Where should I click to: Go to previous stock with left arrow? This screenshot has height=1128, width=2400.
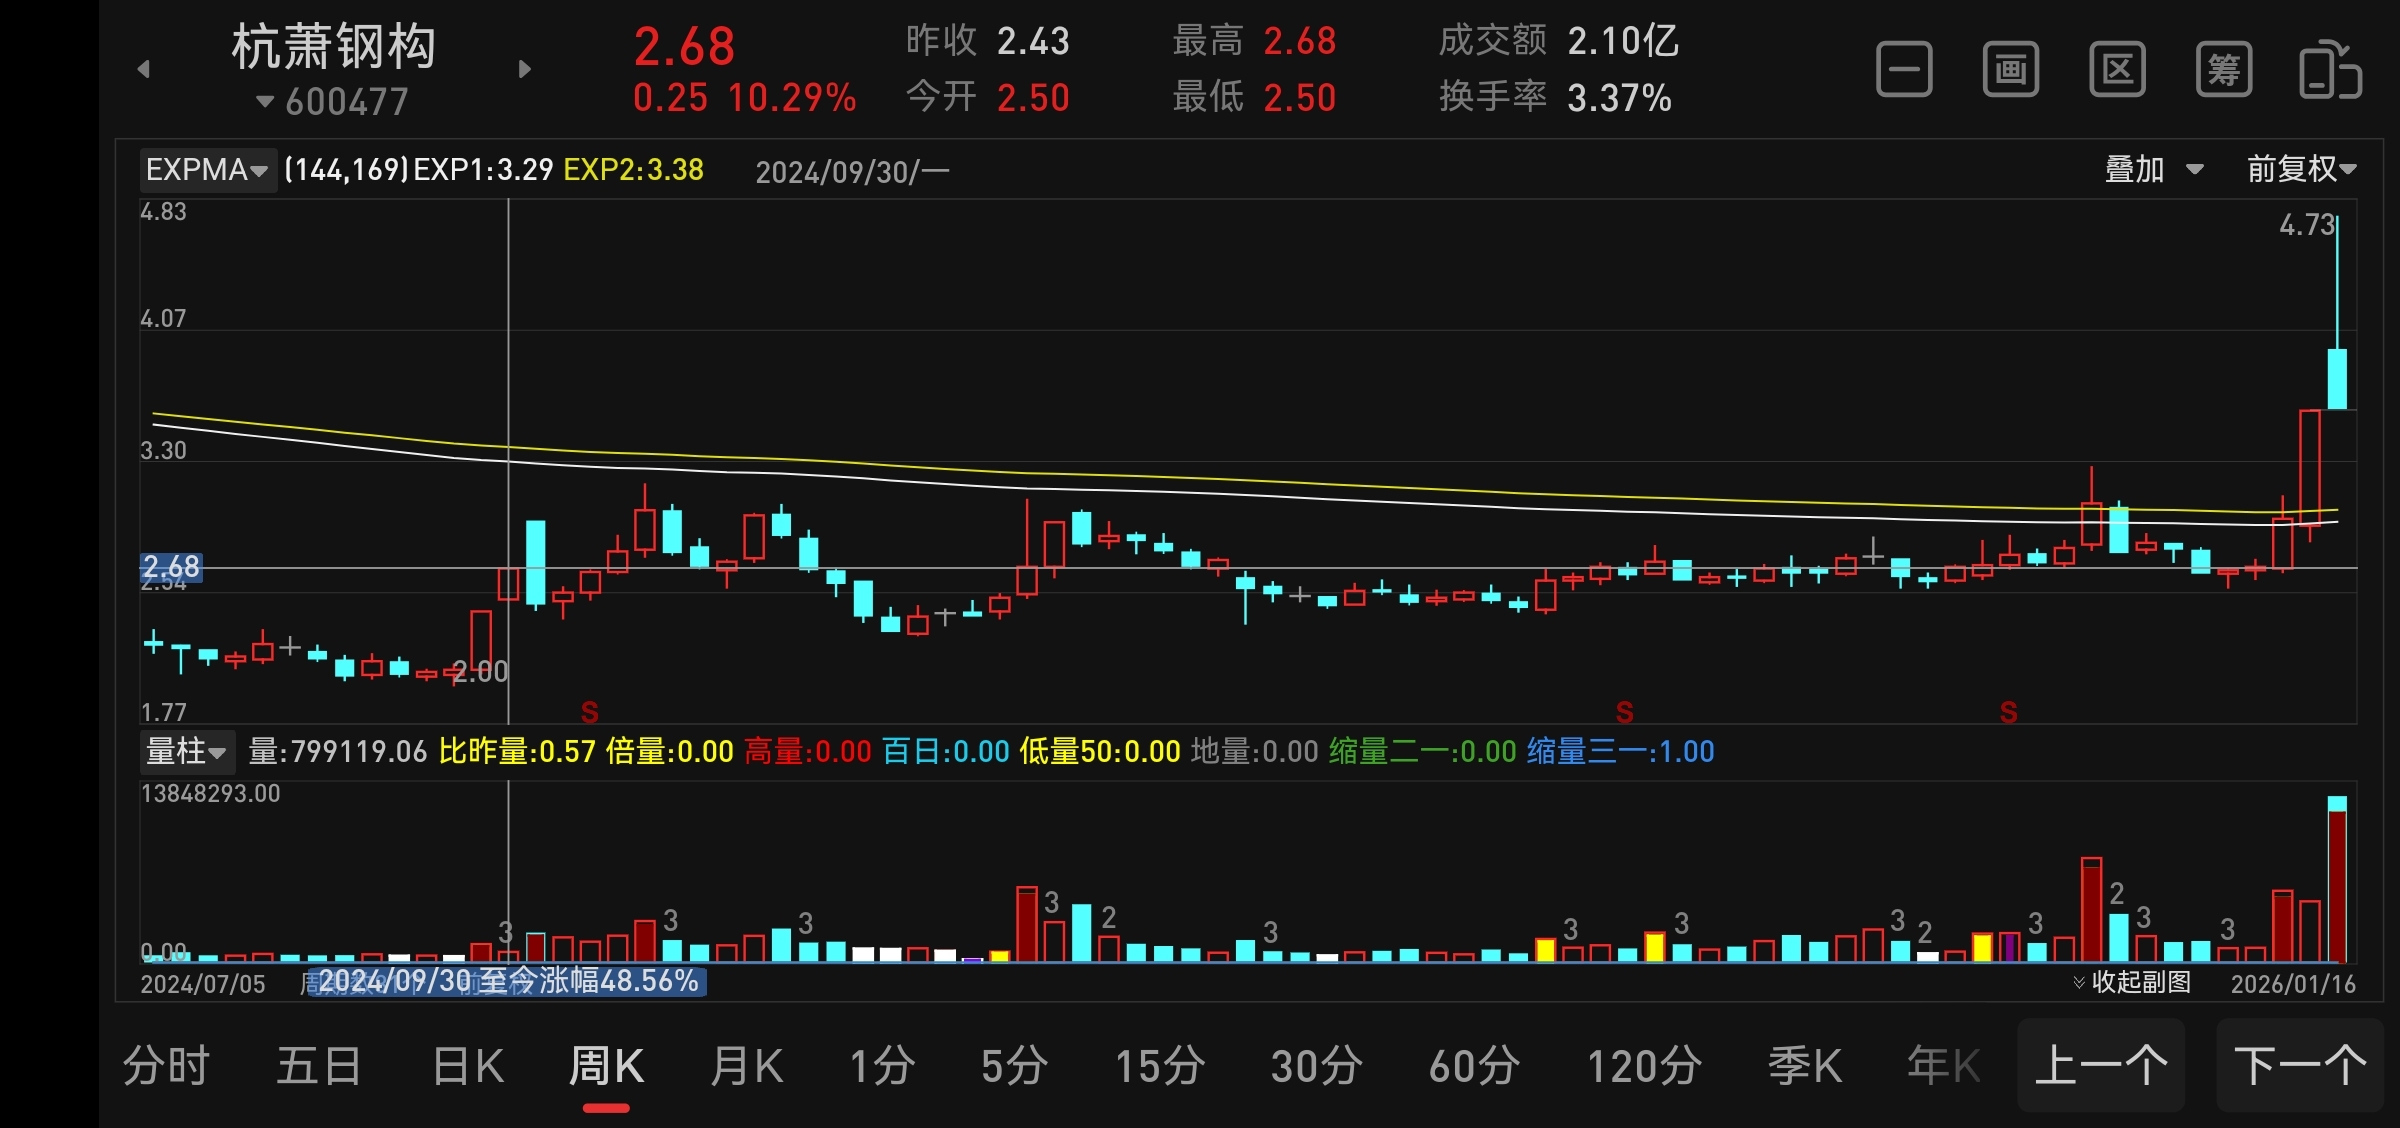144,69
